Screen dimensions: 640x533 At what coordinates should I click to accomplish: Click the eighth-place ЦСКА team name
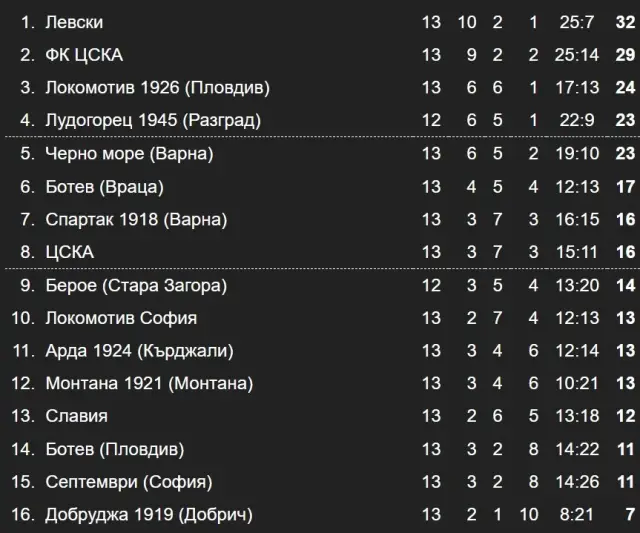(x=69, y=252)
